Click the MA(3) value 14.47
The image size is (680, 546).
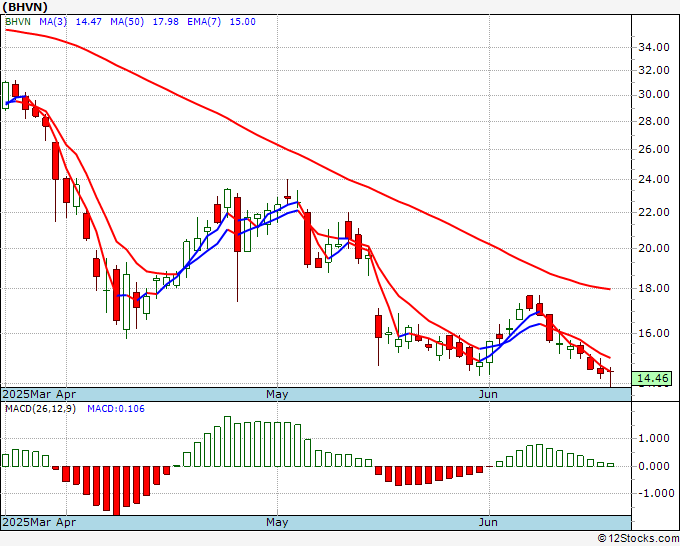click(88, 22)
